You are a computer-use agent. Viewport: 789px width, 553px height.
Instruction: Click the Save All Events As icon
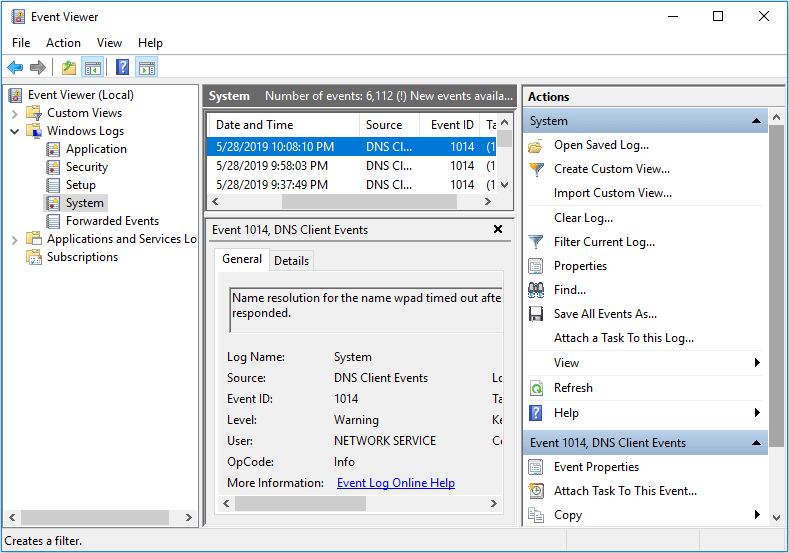click(x=536, y=314)
